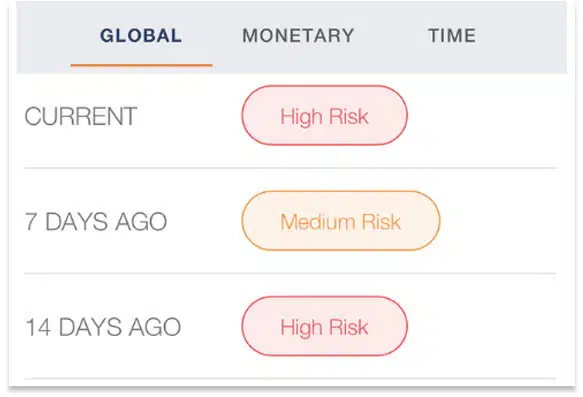Click the 14 DAYS AGO label

(x=103, y=327)
